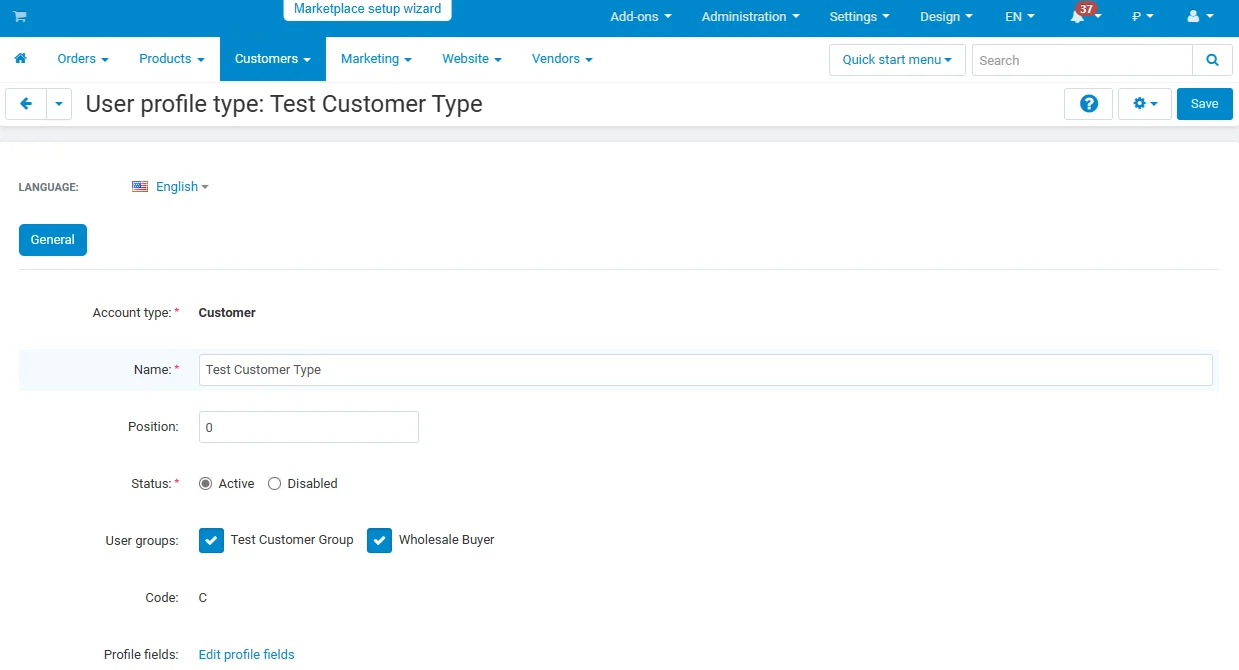Expand the English language dropdown
The width and height of the screenshot is (1239, 670).
[176, 187]
